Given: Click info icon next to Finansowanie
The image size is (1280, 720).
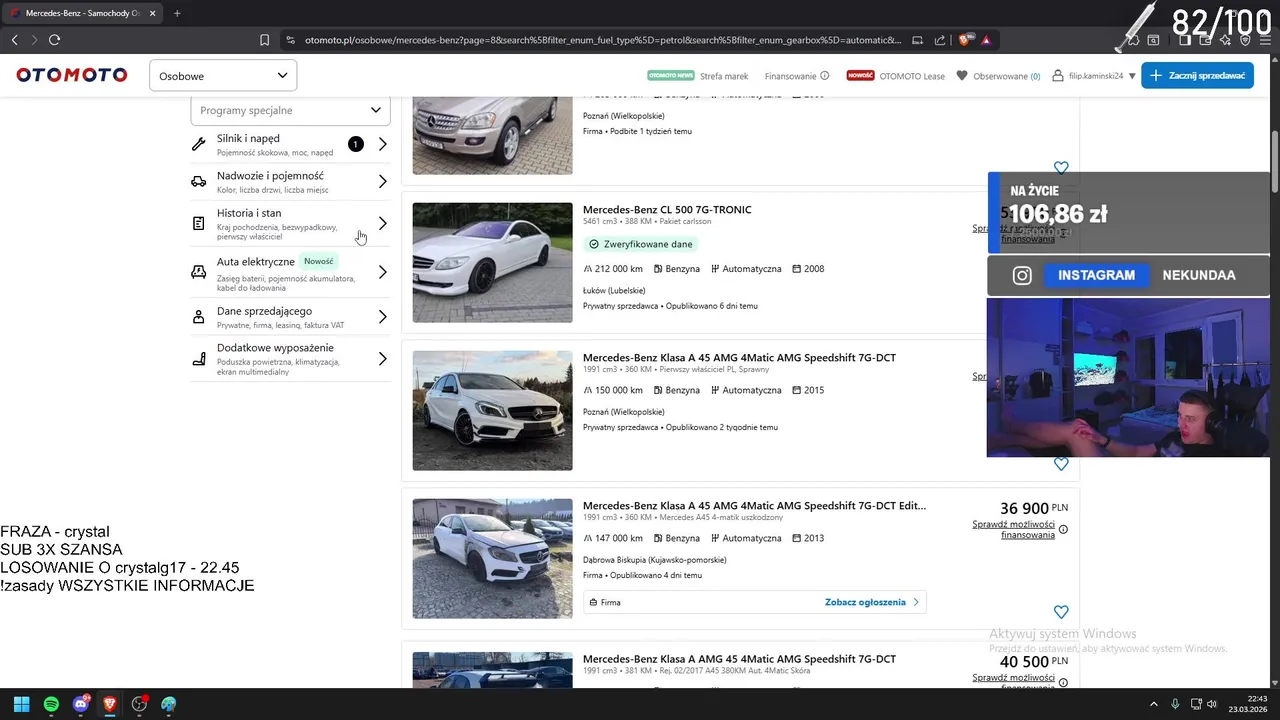Looking at the screenshot, I should tap(825, 76).
